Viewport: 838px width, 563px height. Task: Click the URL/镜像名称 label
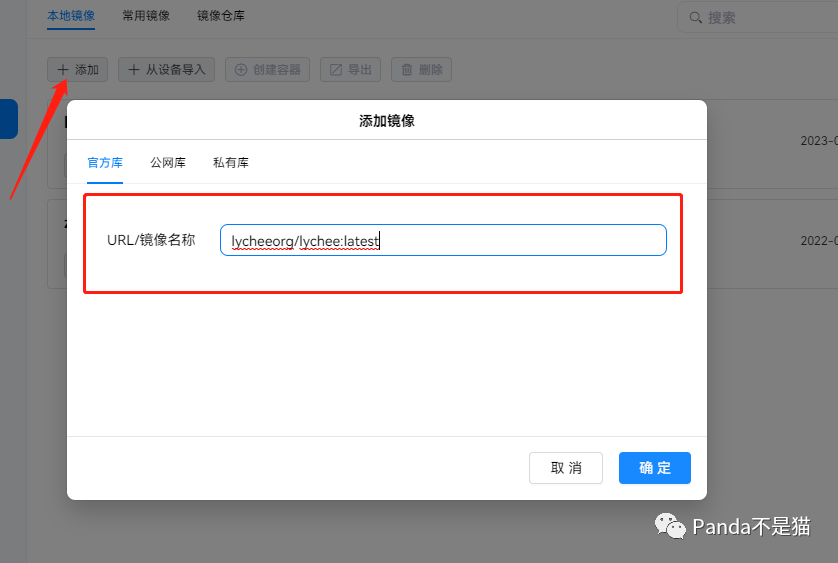coord(151,240)
